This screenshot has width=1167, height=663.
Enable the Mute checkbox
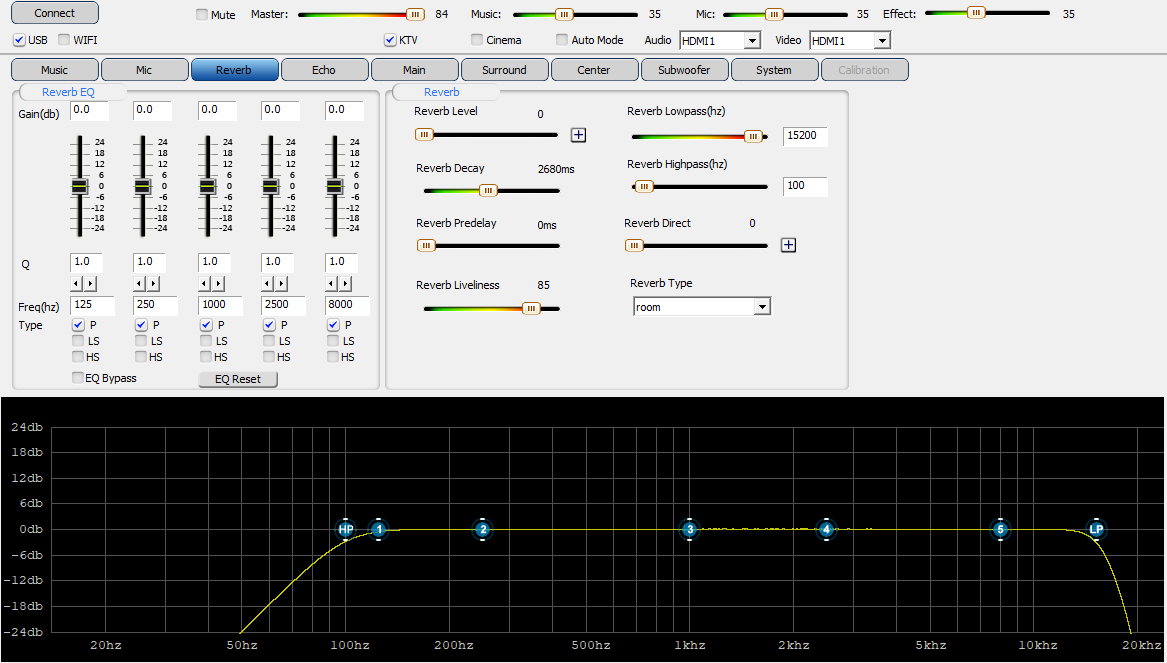pyautogui.click(x=202, y=15)
